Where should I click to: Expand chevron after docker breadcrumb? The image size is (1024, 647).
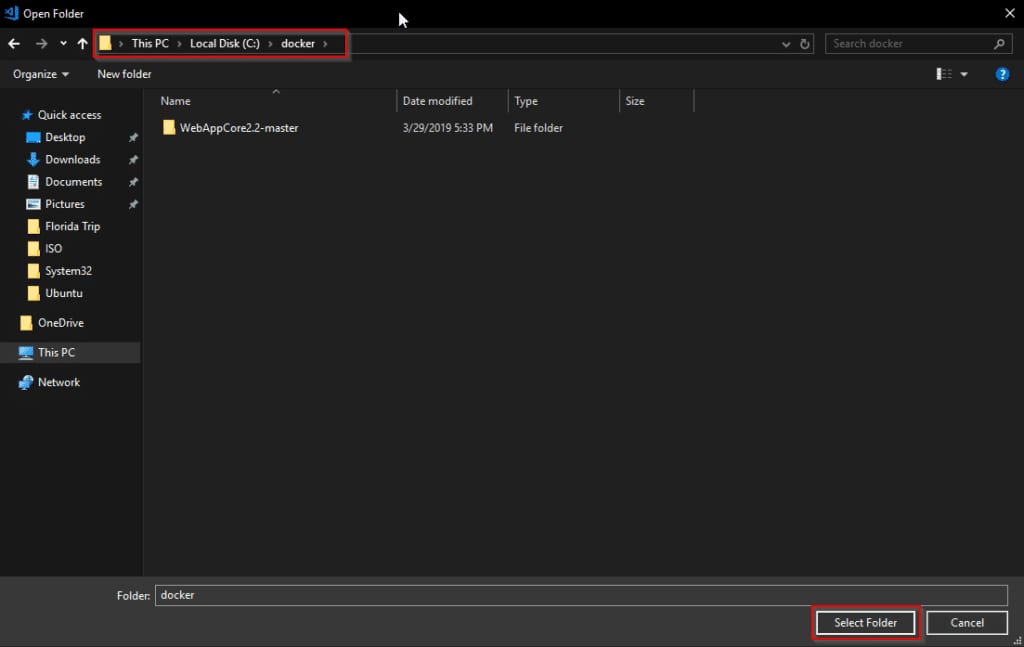coord(325,44)
